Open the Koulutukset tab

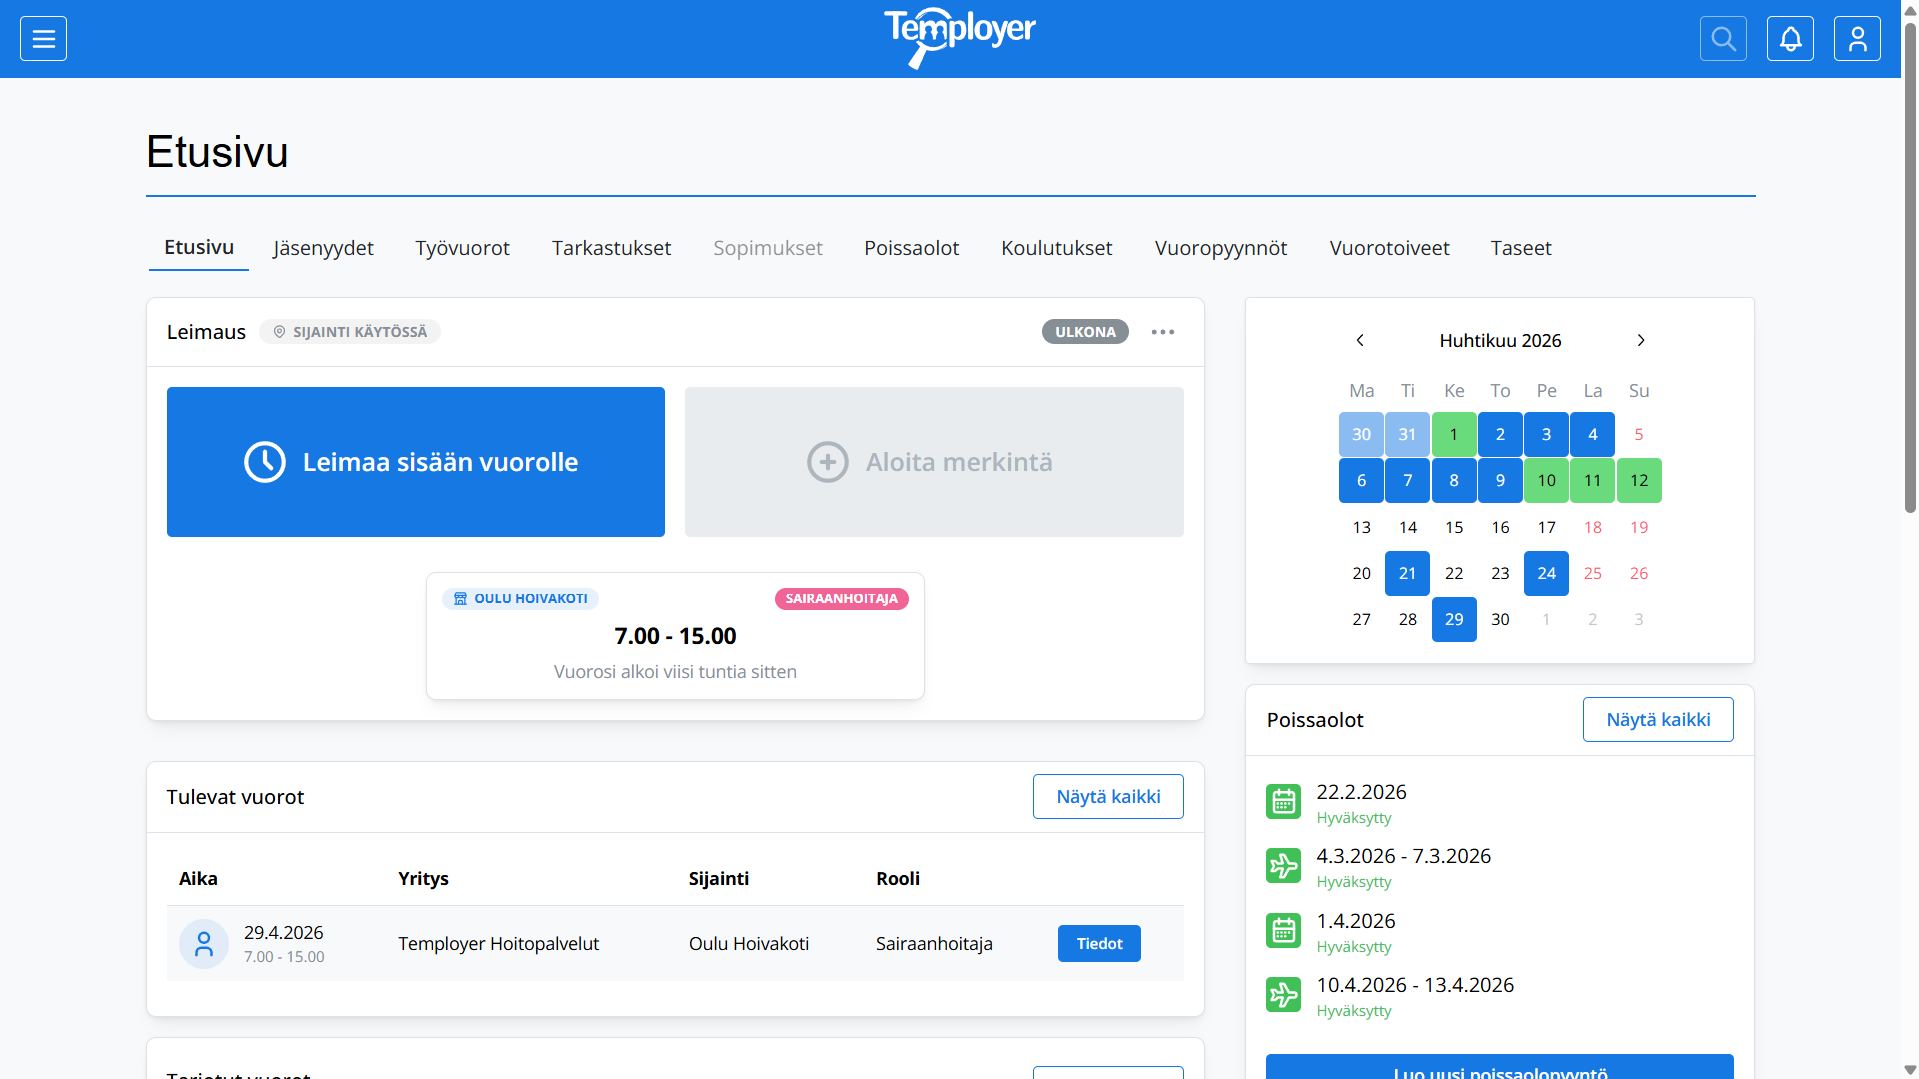click(x=1057, y=248)
